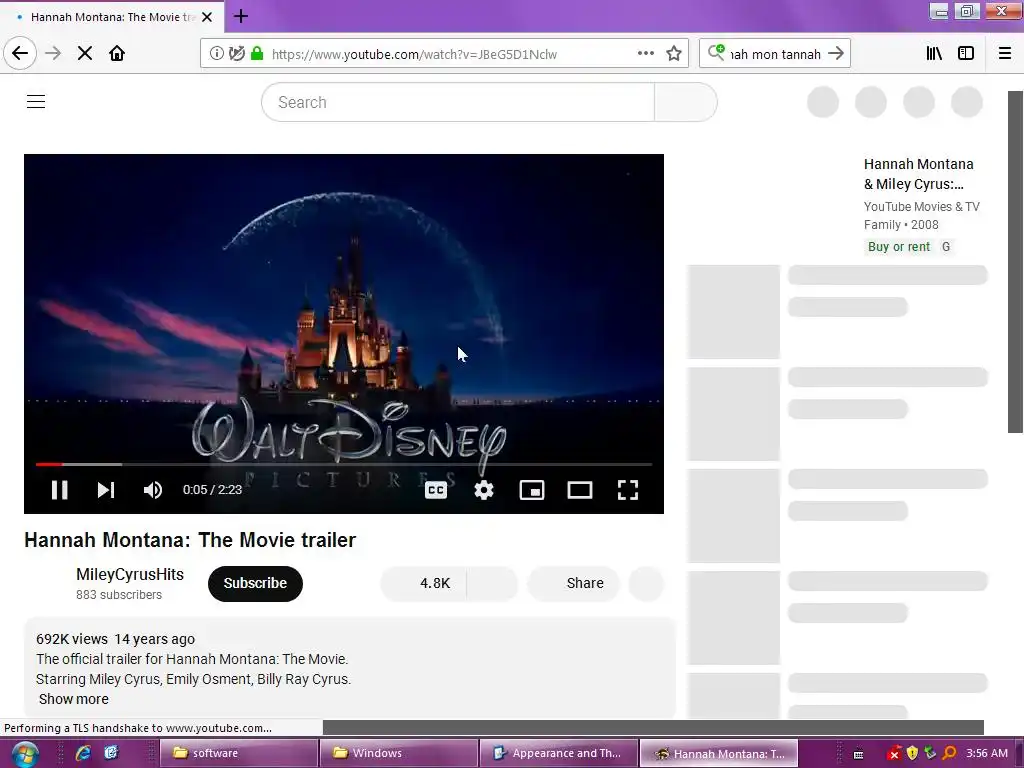Select the Hannah Montana: The Movie tab
The height and width of the screenshot is (768, 1024).
[x=111, y=17]
